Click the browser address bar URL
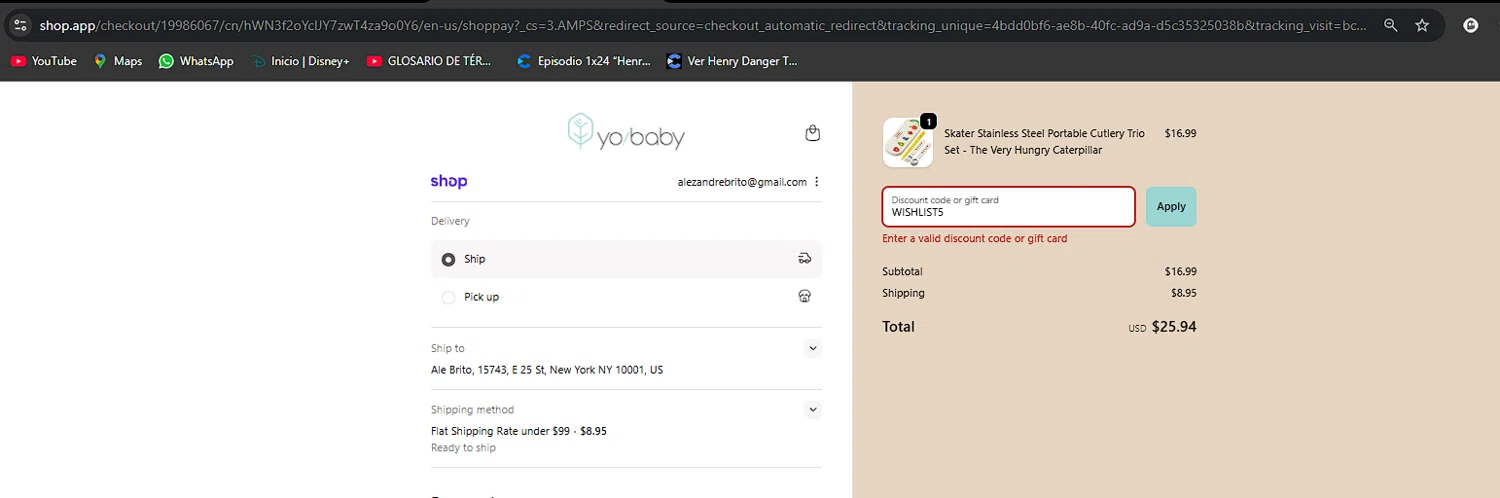This screenshot has width=1500, height=498. pyautogui.click(x=705, y=25)
